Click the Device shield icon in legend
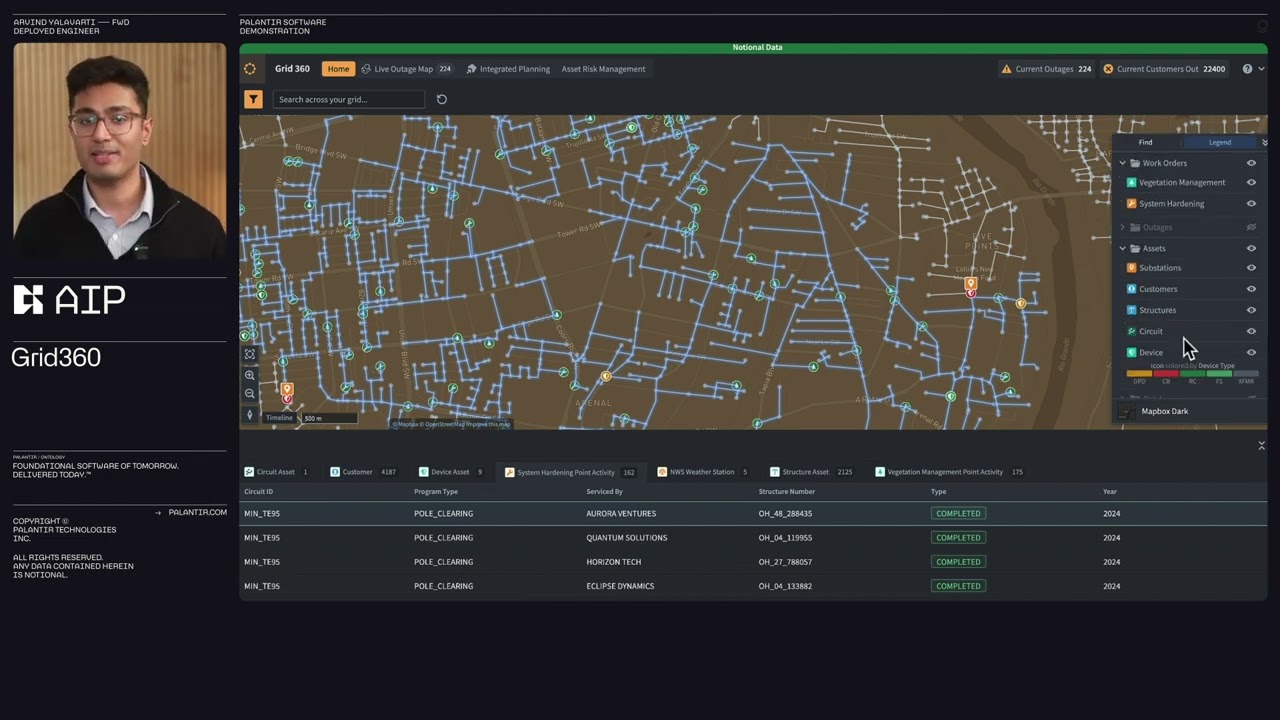Viewport: 1280px width, 720px height. [x=1131, y=352]
